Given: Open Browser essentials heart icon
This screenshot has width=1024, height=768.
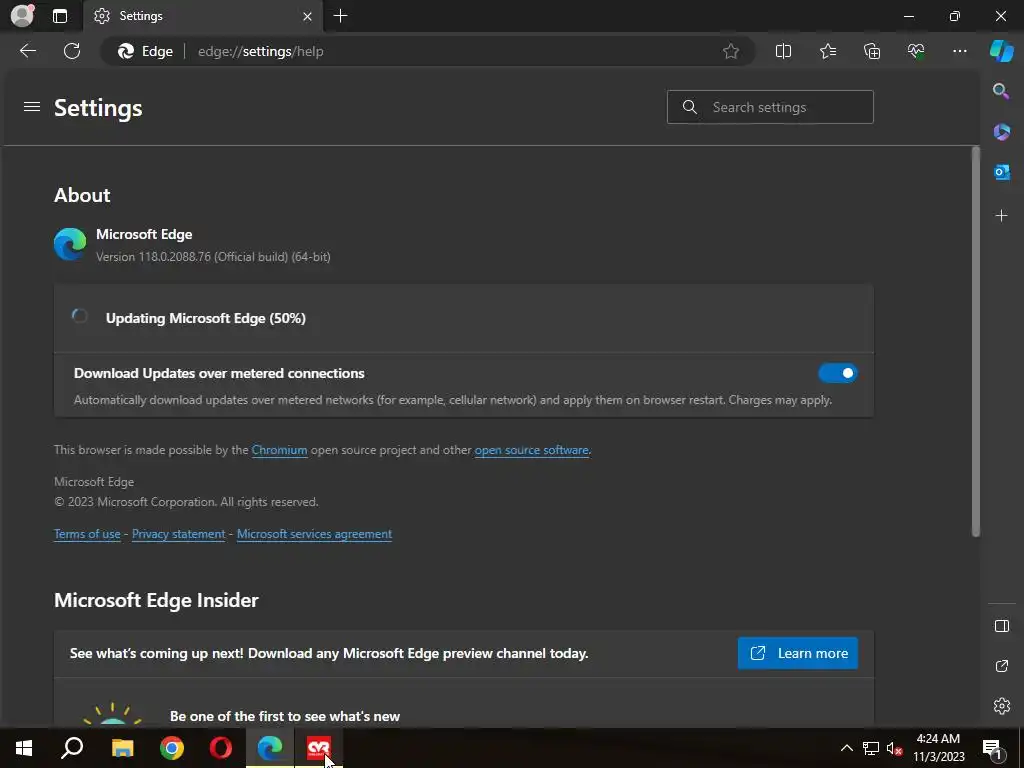Looking at the screenshot, I should pos(916,51).
